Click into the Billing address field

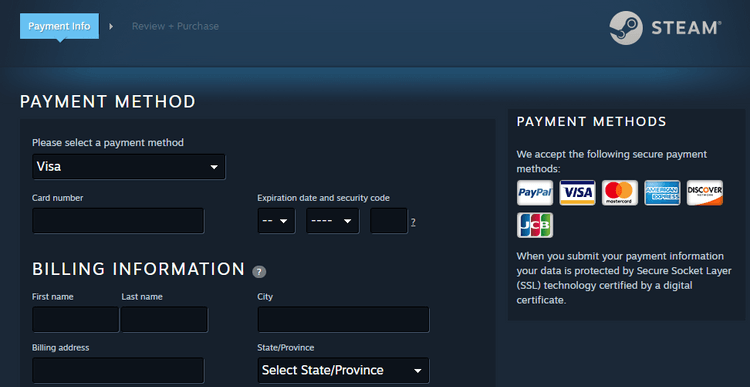118,370
